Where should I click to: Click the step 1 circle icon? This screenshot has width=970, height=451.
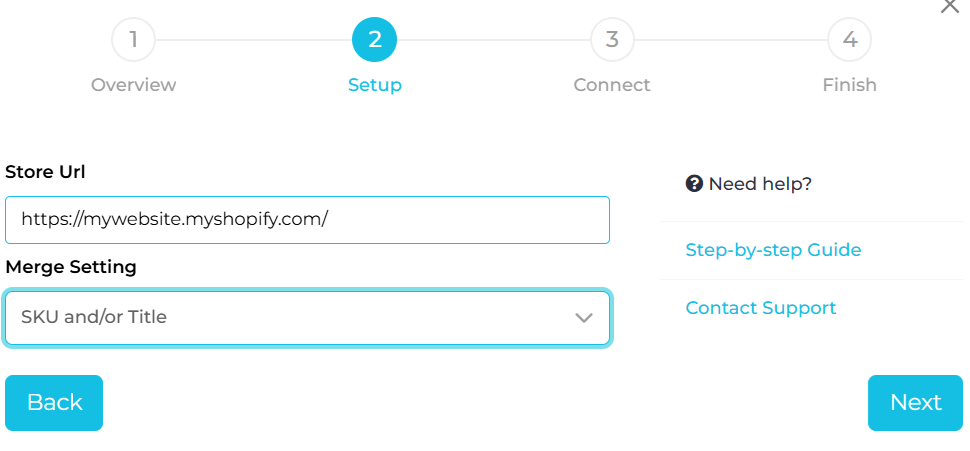click(x=133, y=40)
